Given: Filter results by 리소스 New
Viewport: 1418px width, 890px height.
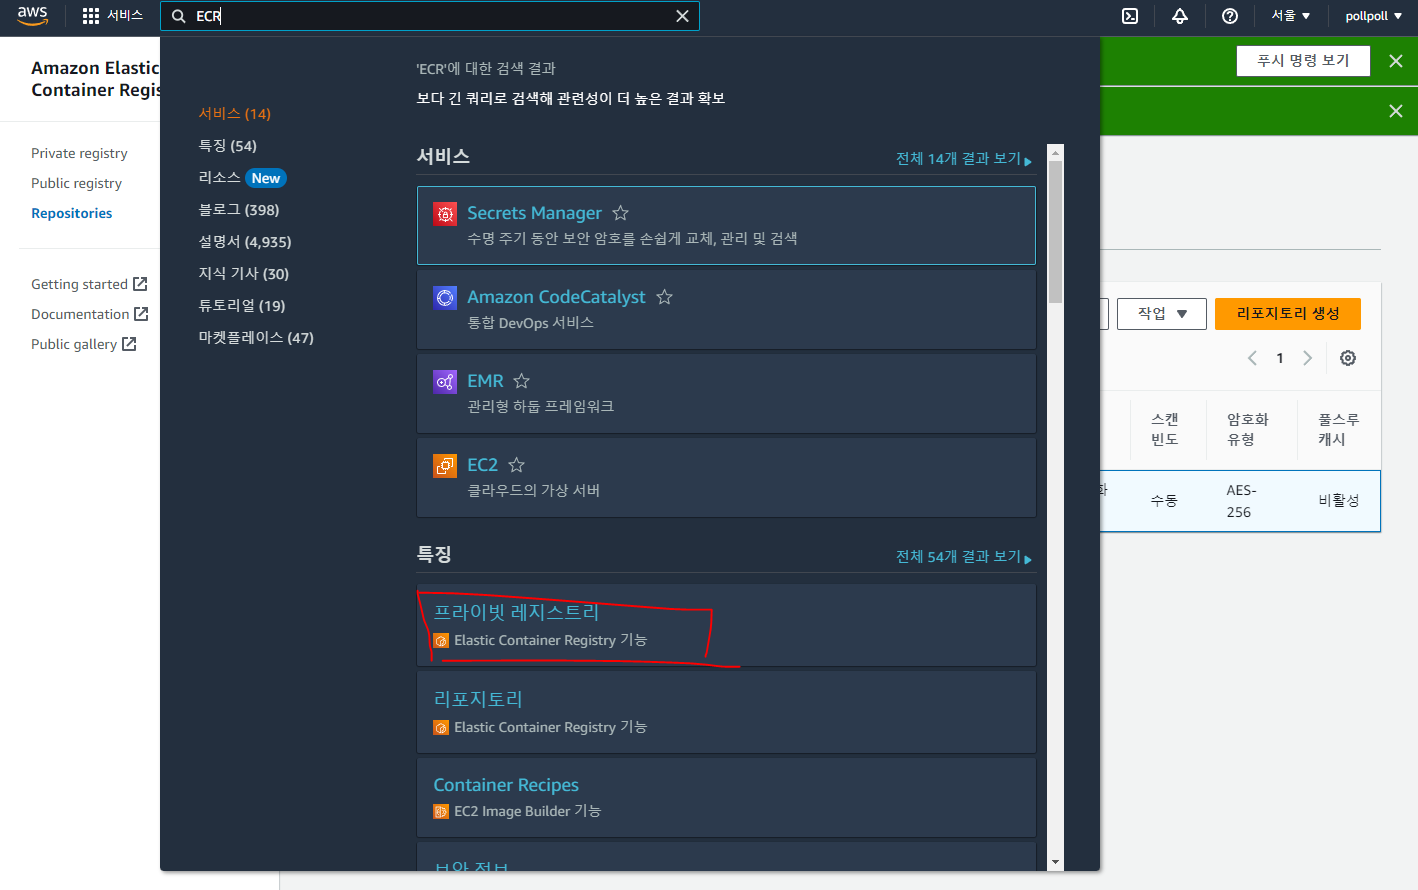Looking at the screenshot, I should pos(242,177).
